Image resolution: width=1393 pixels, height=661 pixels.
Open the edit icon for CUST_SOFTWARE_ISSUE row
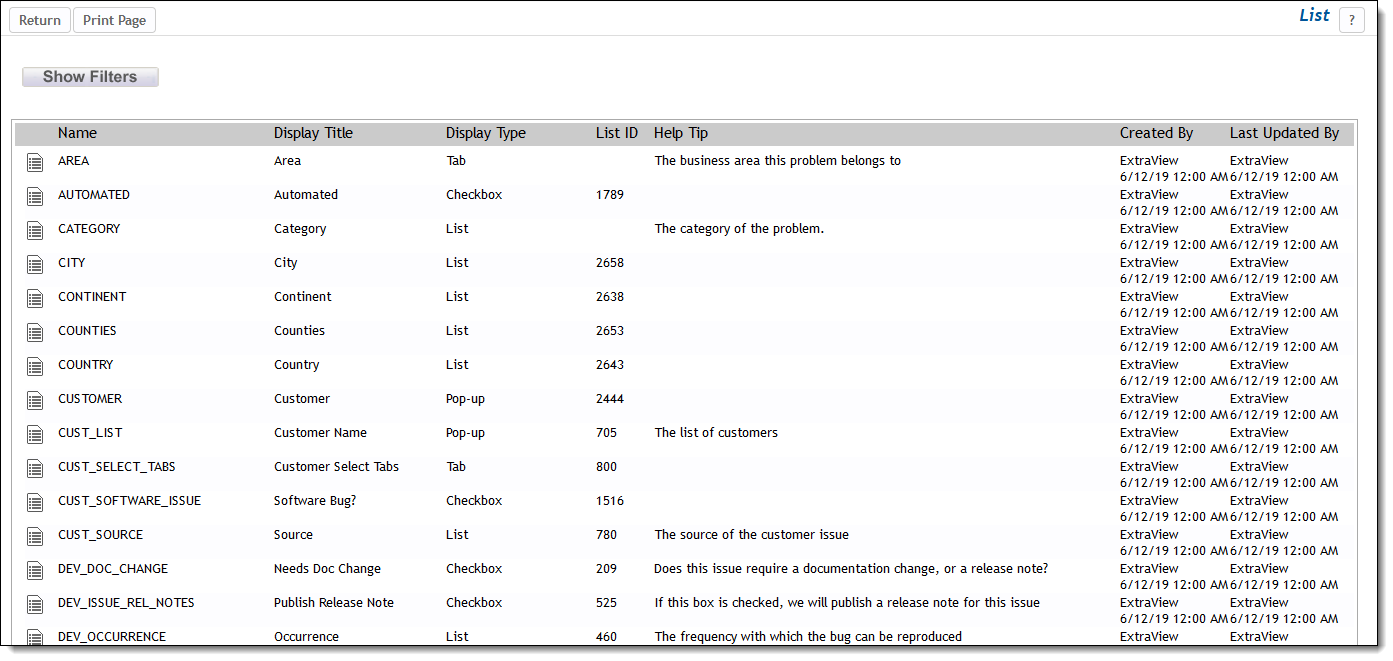35,502
